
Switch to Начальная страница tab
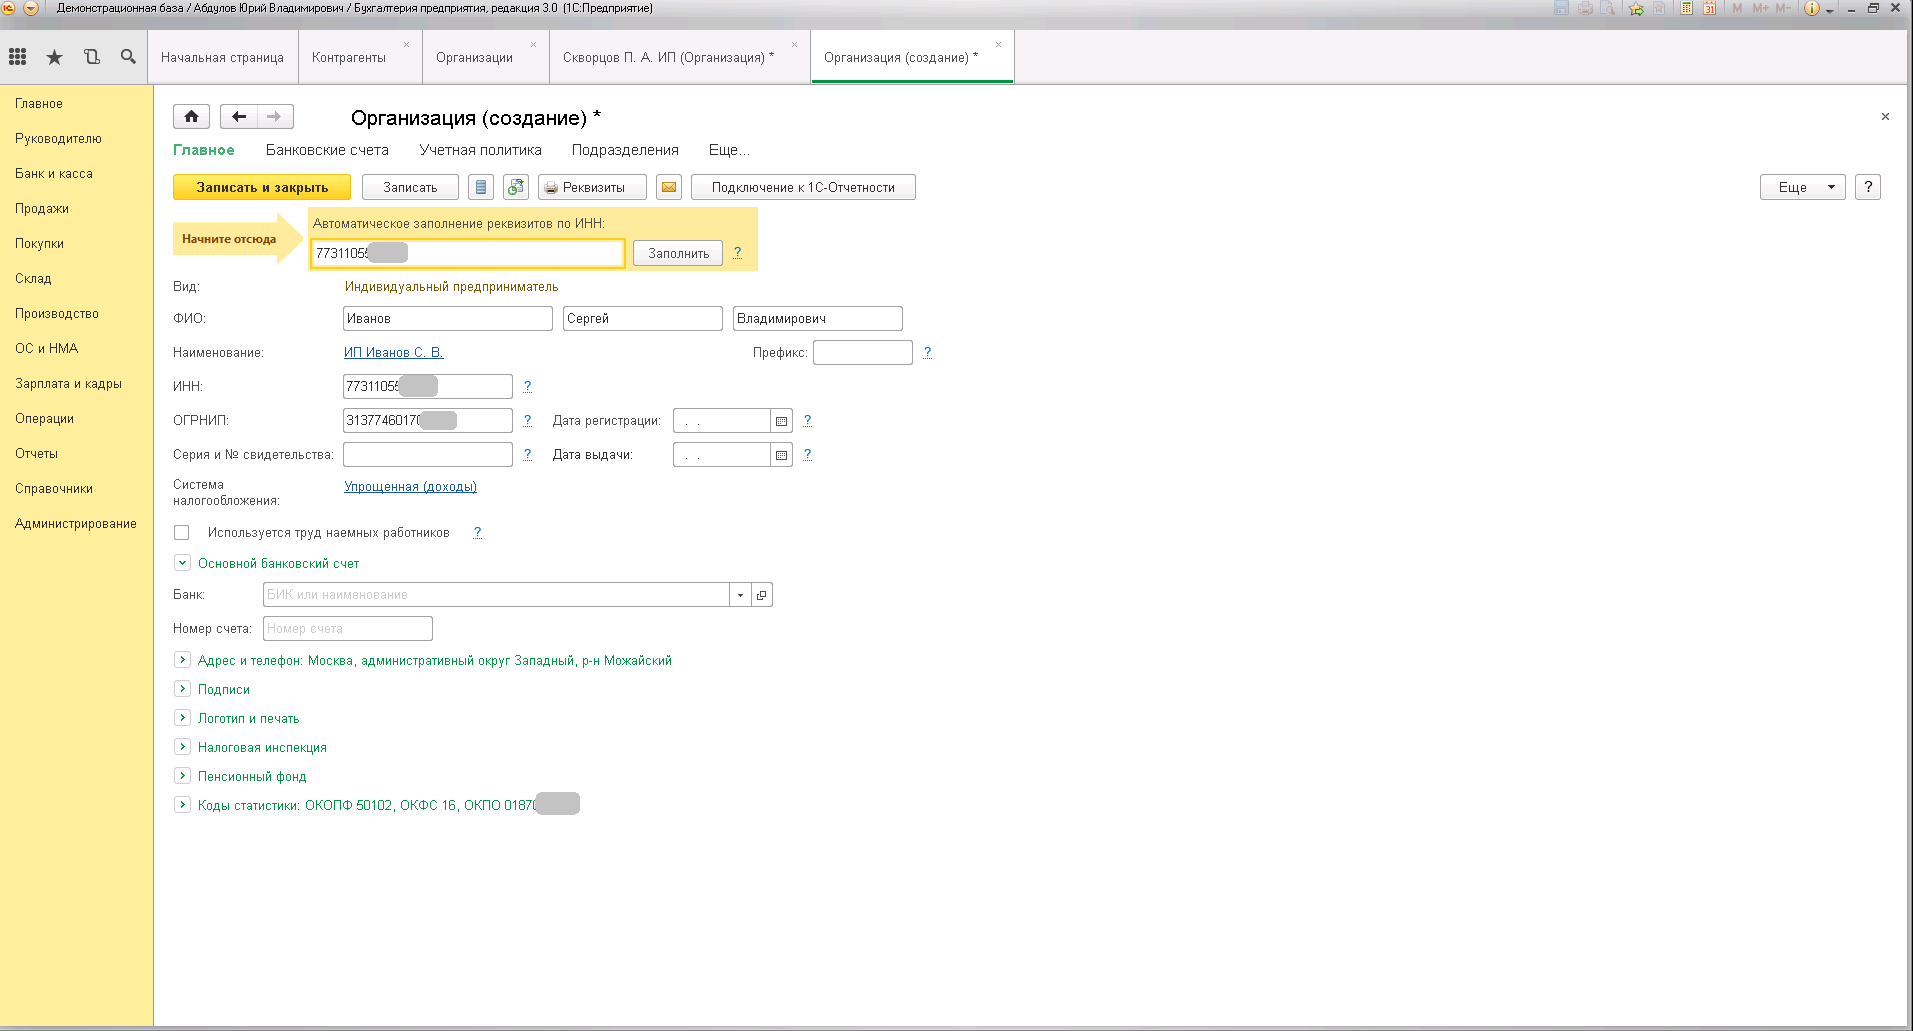222,57
